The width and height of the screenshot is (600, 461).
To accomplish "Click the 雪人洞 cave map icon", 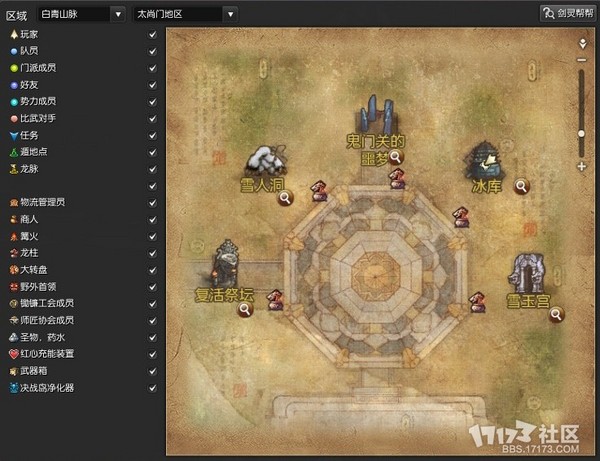I will (x=267, y=160).
